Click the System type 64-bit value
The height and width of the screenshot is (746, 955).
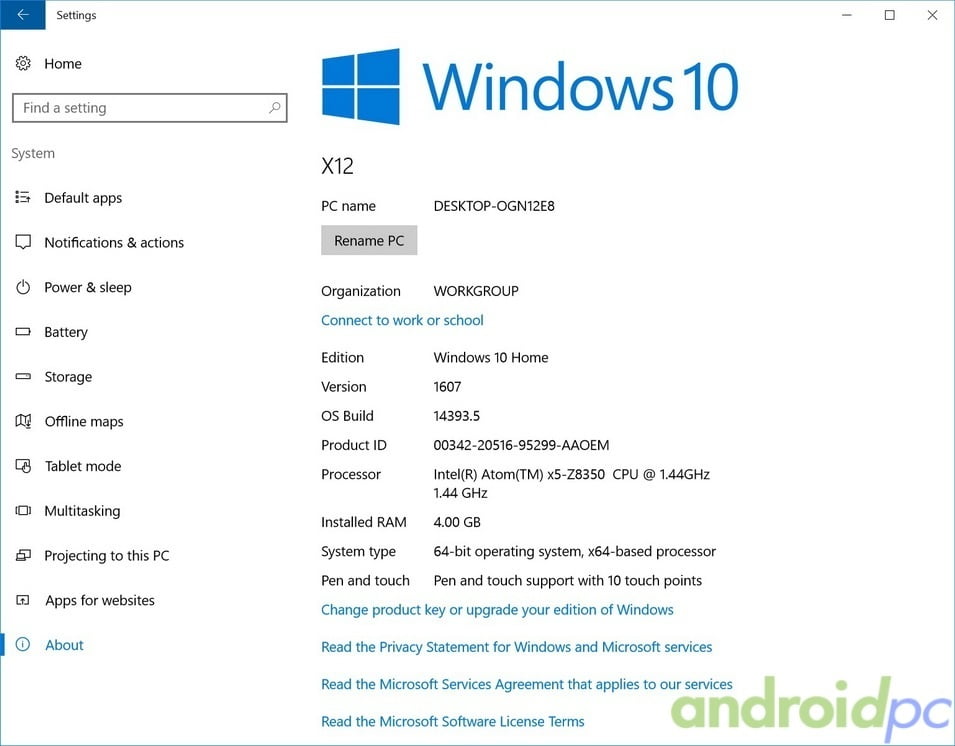coord(575,552)
